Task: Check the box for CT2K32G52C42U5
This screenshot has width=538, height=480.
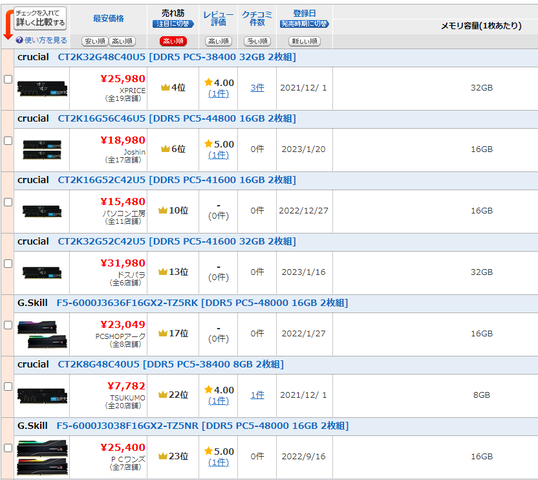Action: [x=8, y=264]
